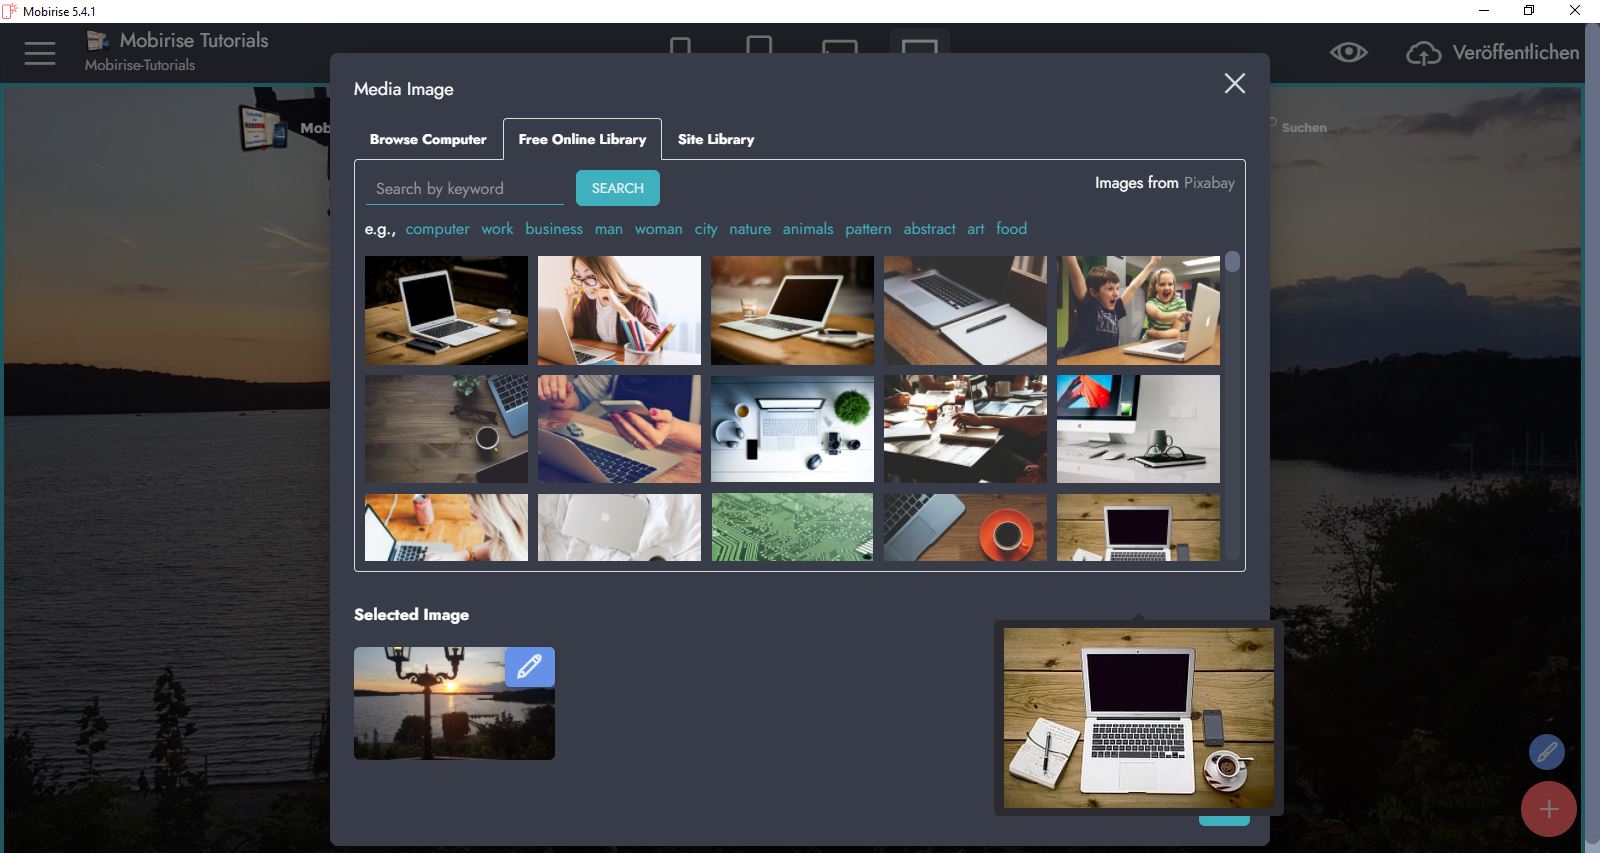The width and height of the screenshot is (1600, 853).
Task: Open the hamburger main menu
Action: click(40, 53)
